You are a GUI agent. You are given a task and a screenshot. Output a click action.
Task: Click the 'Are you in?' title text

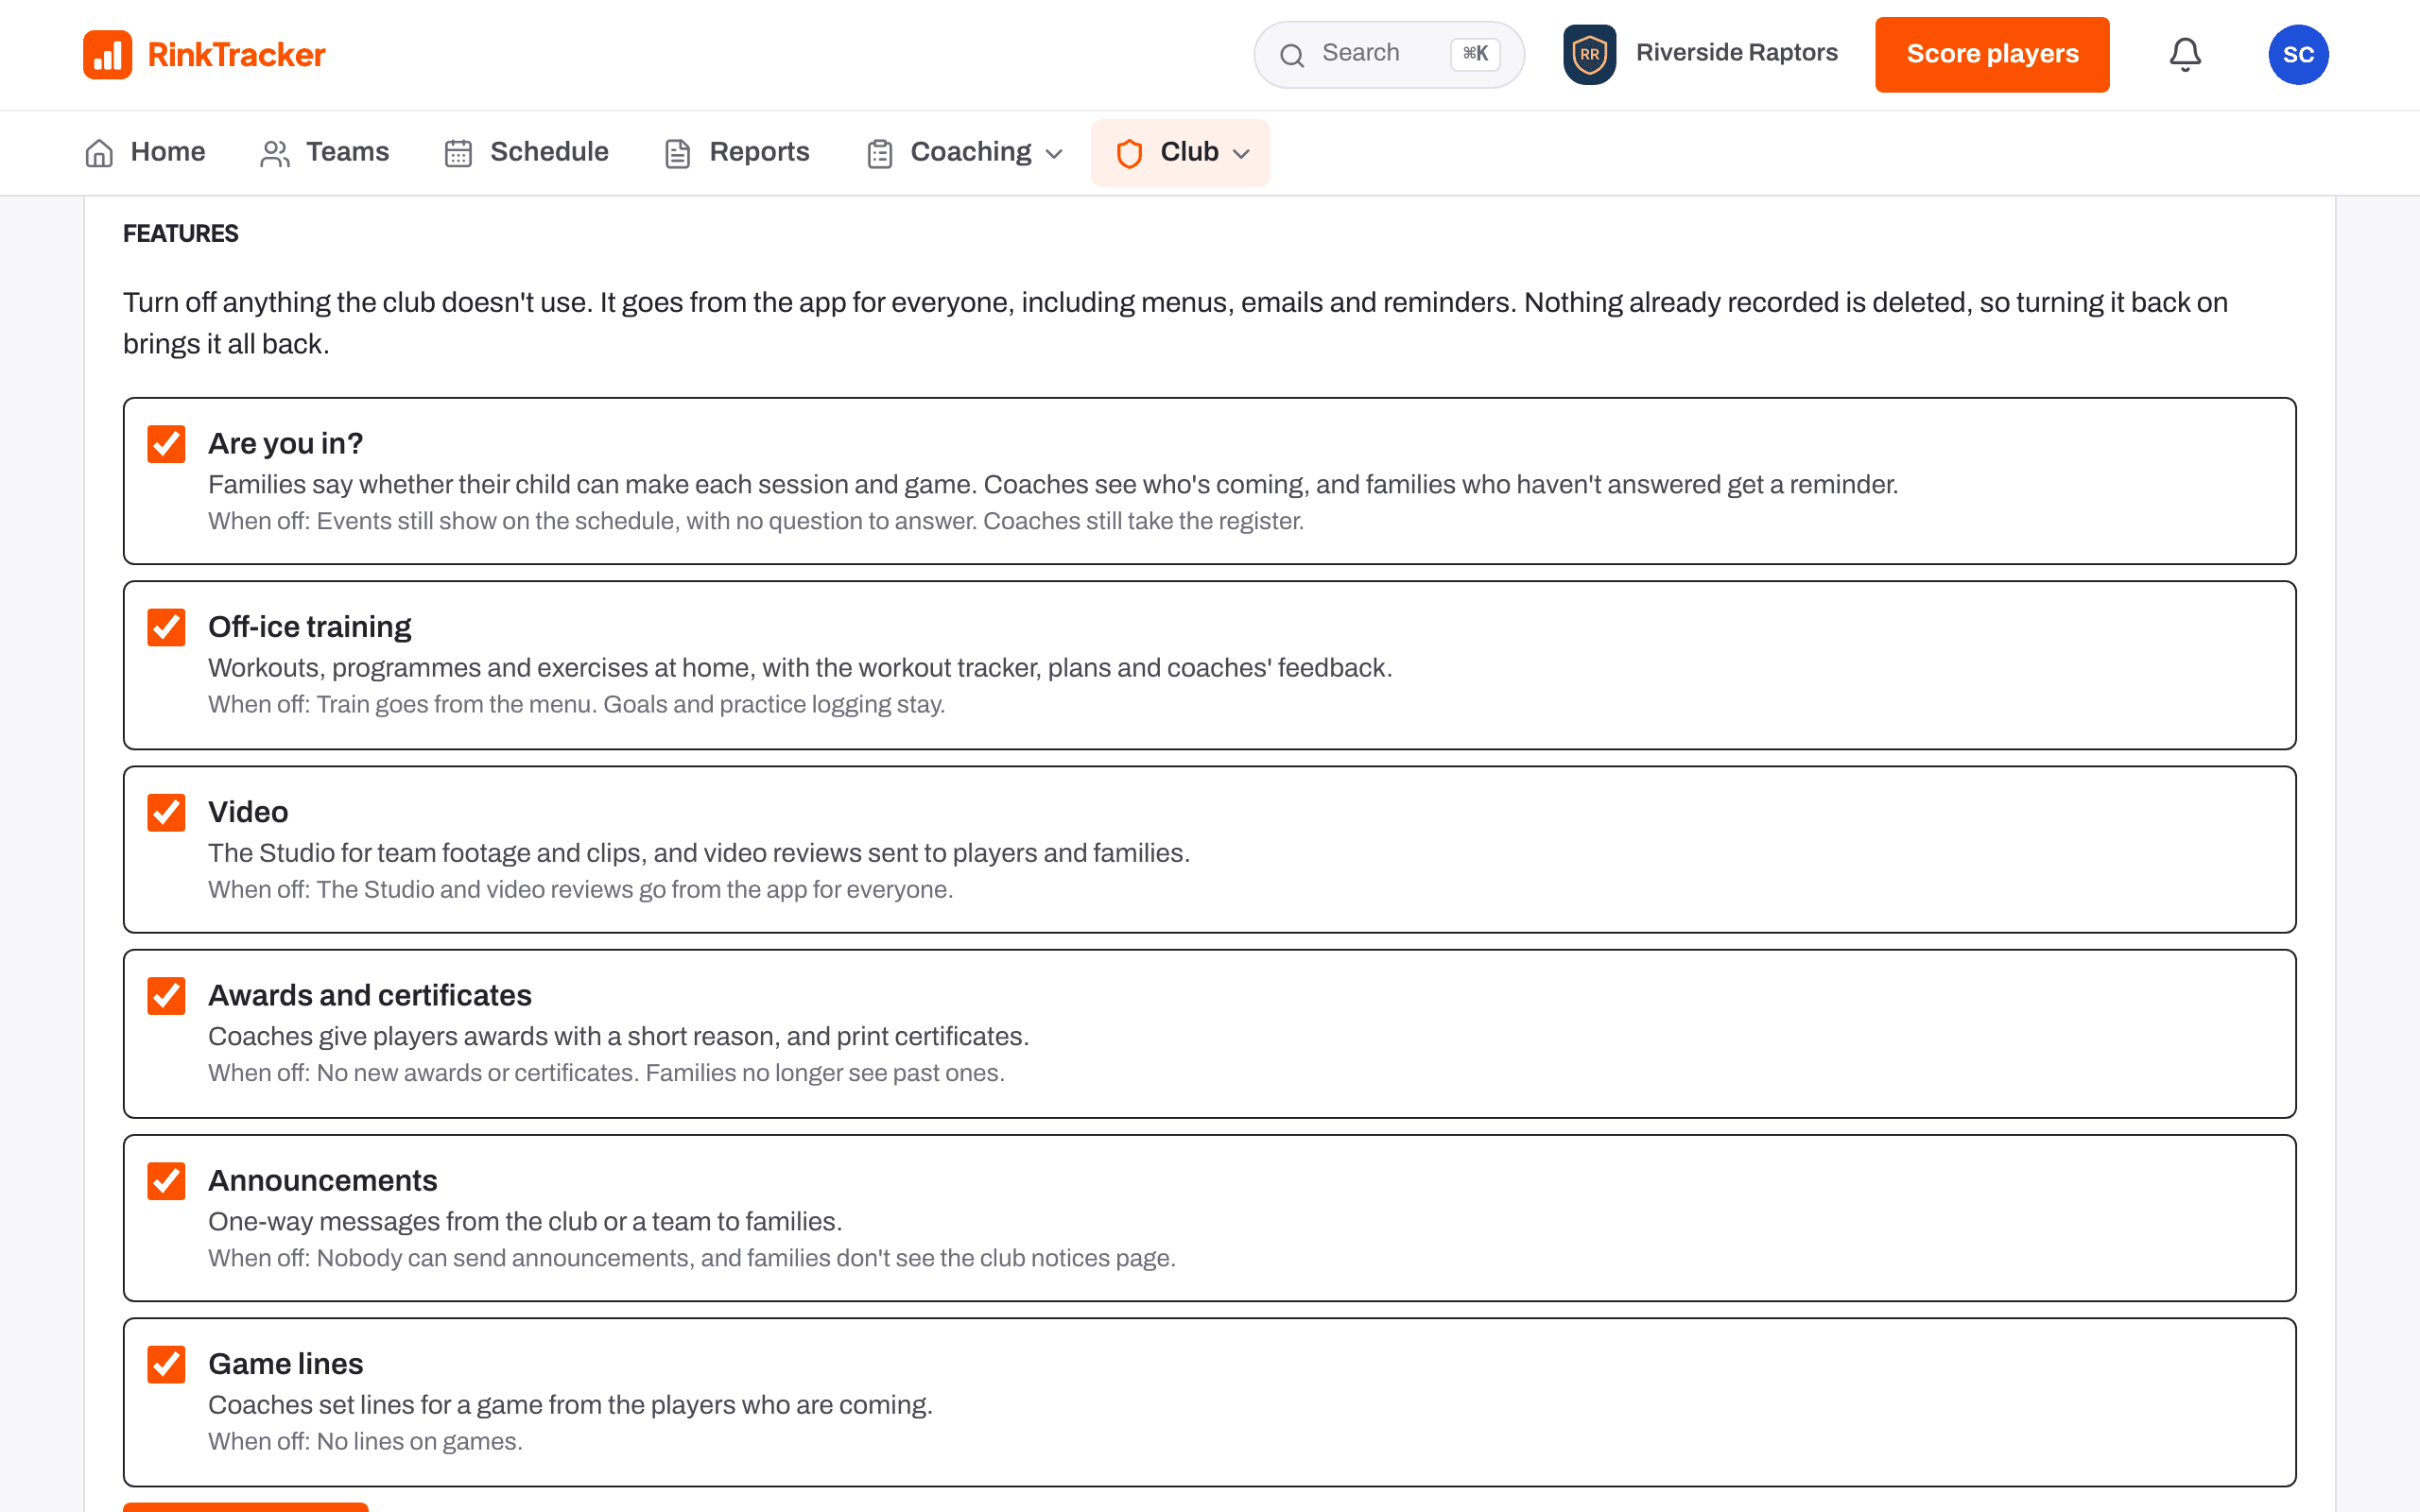(285, 443)
